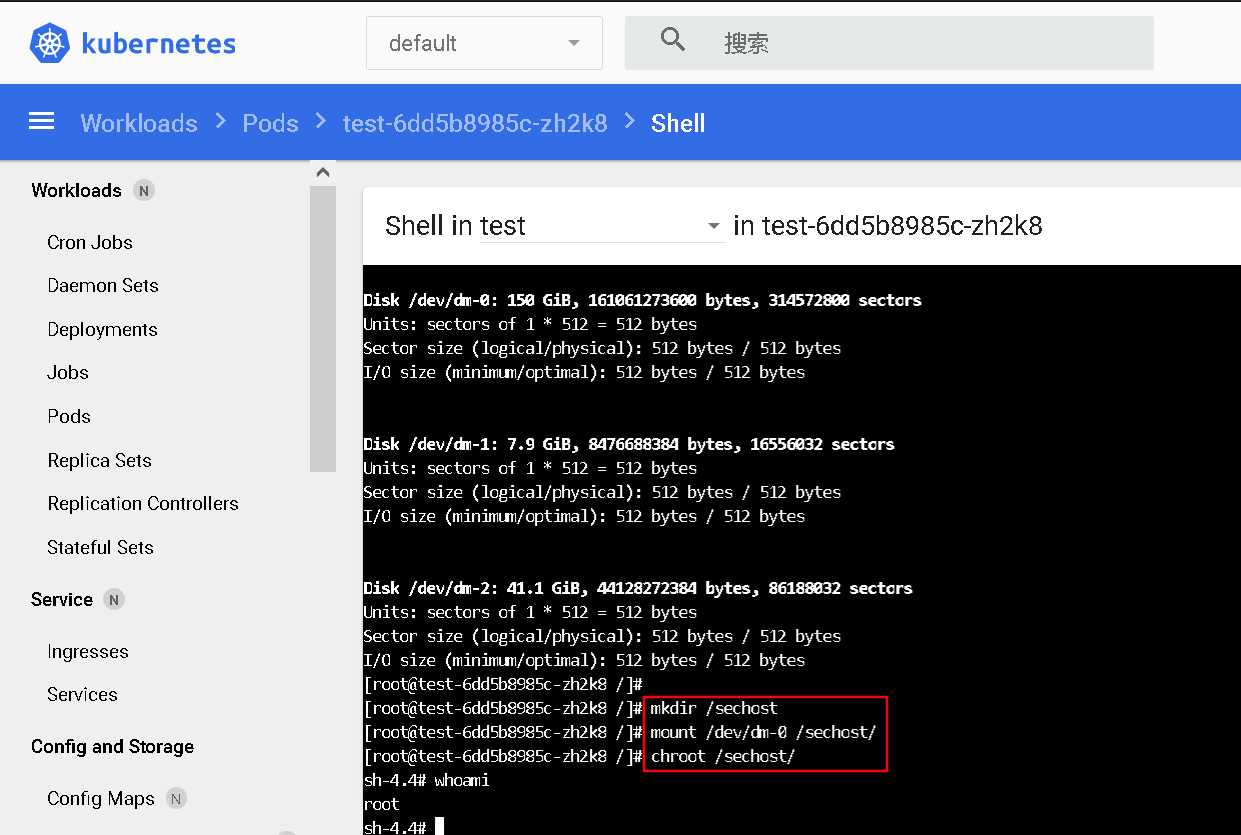Open the Workloads sidebar section
Screen dimensions: 1241x835
[76, 191]
